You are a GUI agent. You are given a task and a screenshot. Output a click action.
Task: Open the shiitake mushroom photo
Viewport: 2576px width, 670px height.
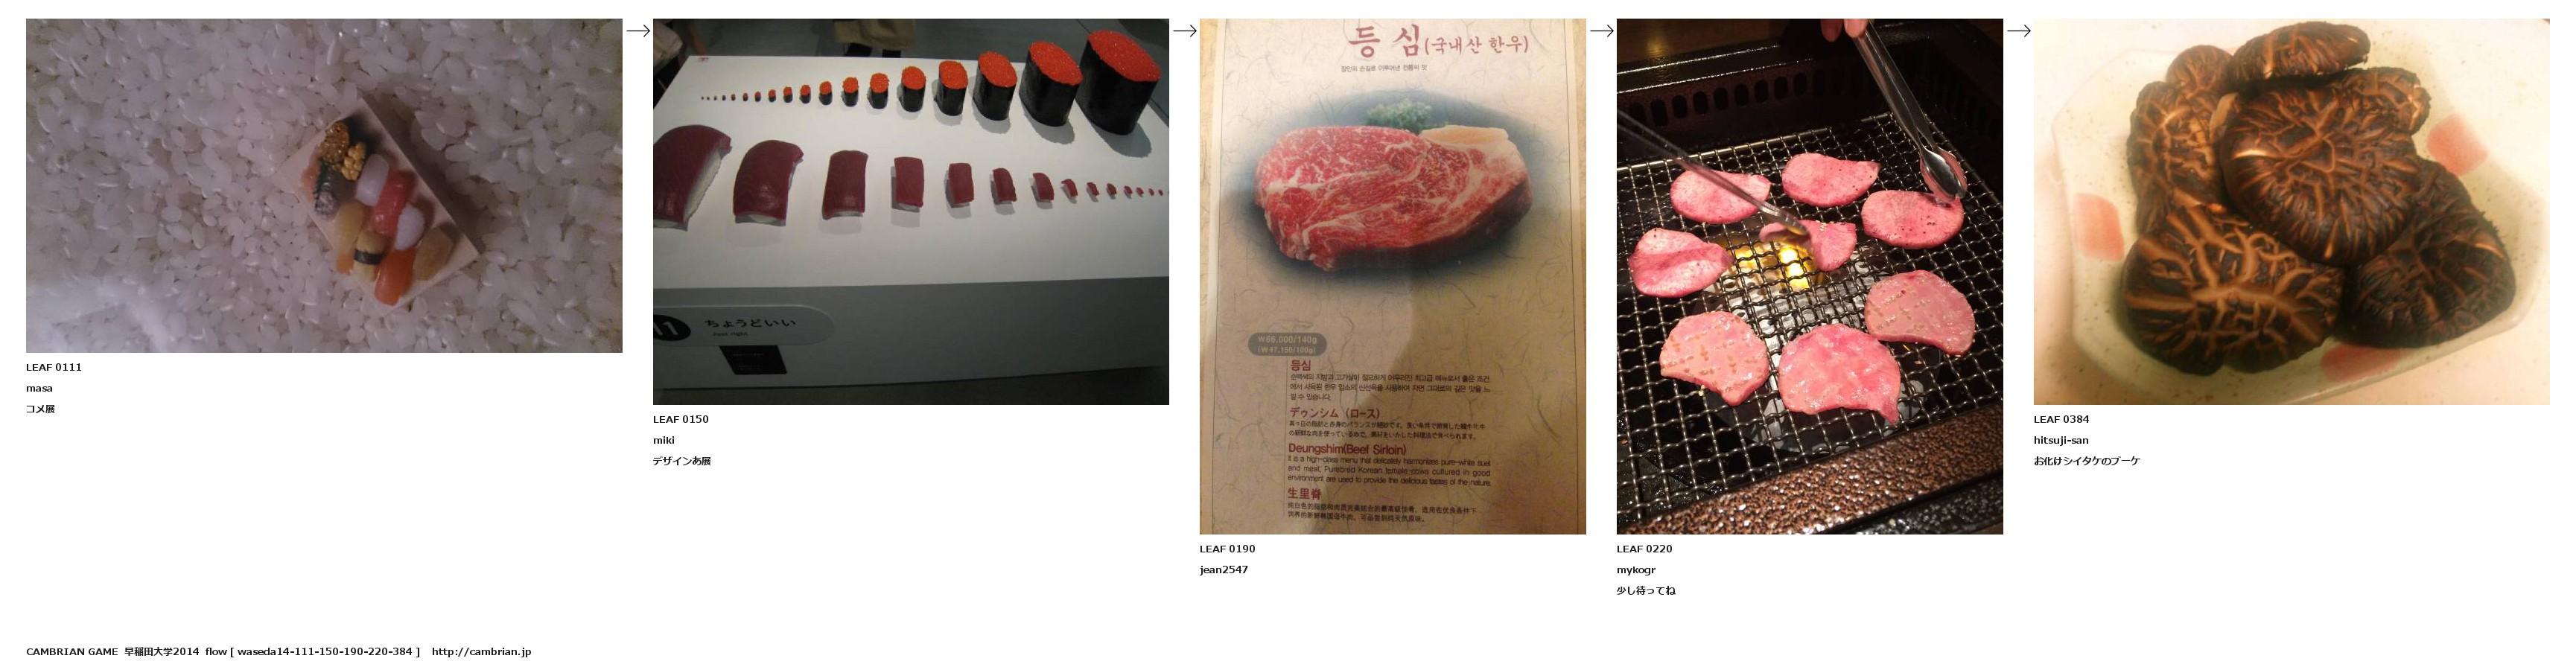[x=2292, y=211]
